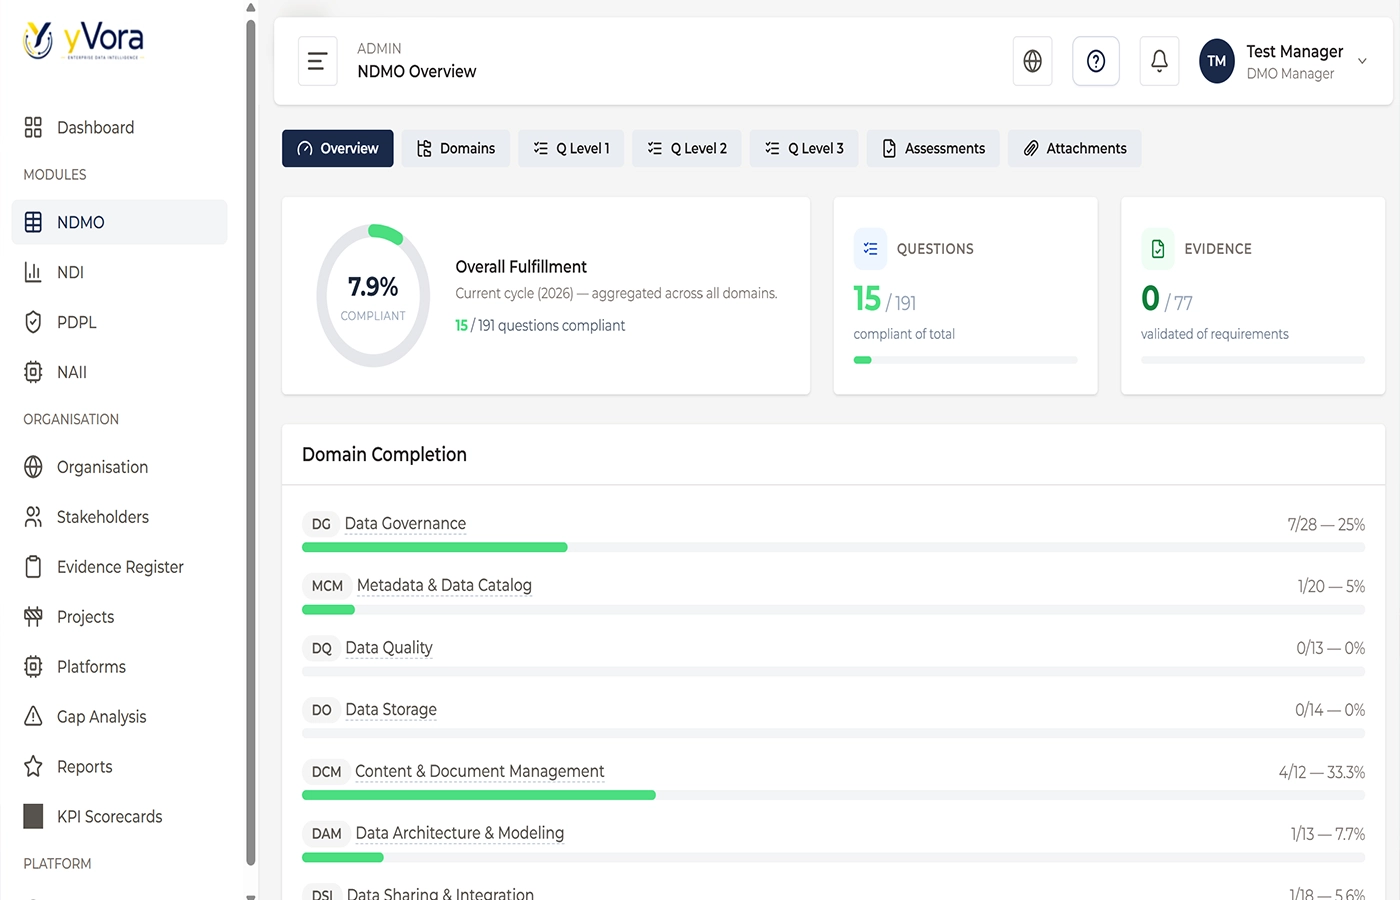Click the Data Governance domain link
This screenshot has height=900, width=1400.
coord(405,523)
